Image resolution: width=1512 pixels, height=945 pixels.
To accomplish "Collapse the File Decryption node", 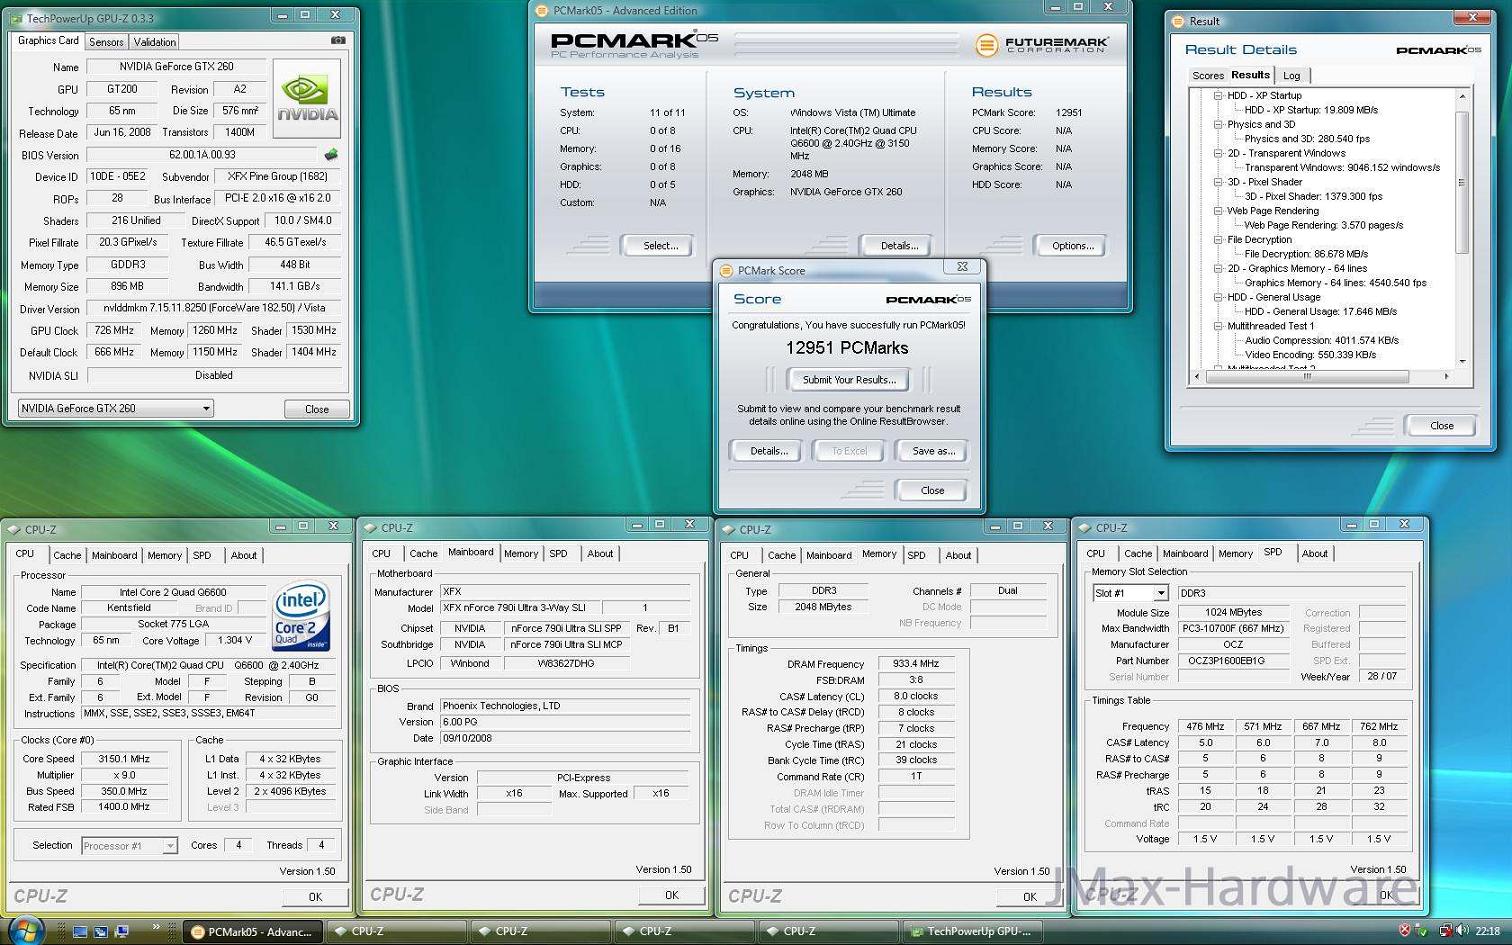I will tap(1218, 240).
